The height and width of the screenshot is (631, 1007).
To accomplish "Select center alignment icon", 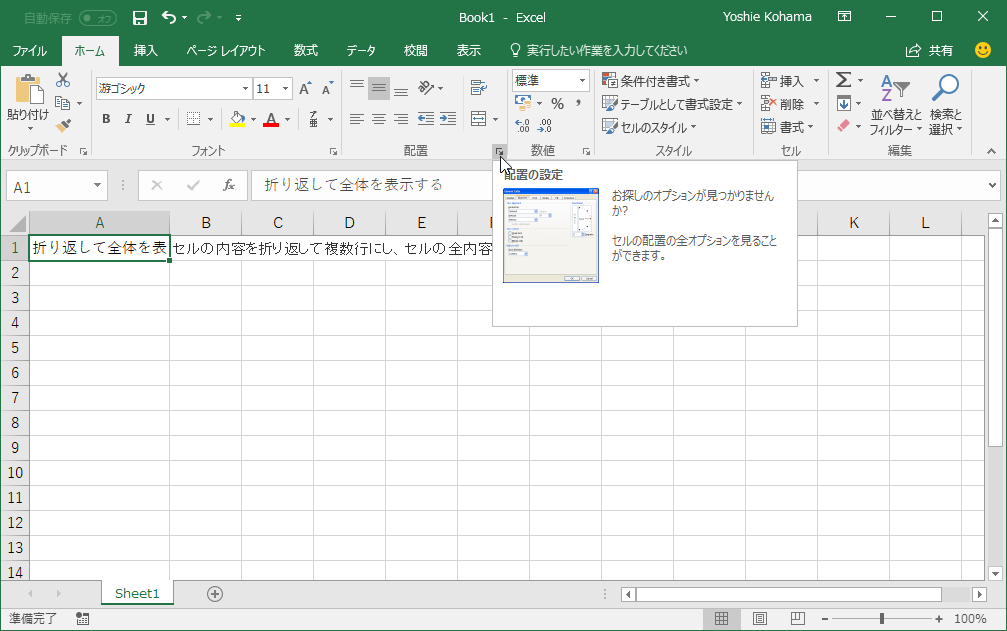I will click(x=378, y=119).
